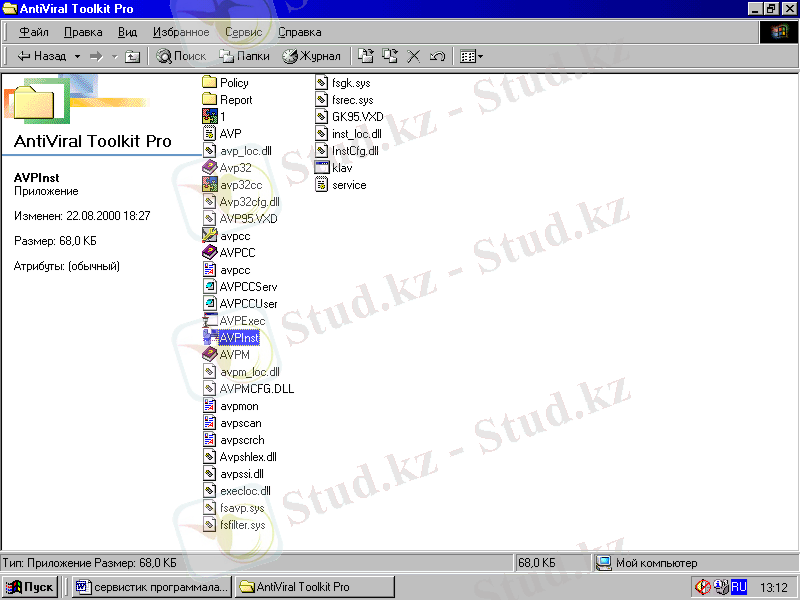Image resolution: width=800 pixels, height=600 pixels.
Task: Switch to сервистик программала Word task
Action: [152, 587]
